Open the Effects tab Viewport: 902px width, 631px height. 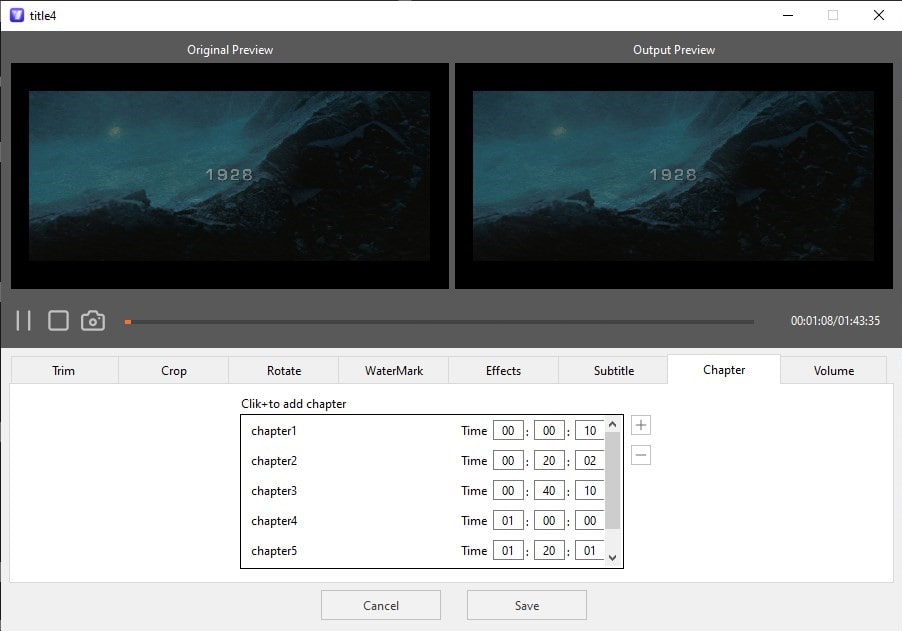[x=503, y=369]
